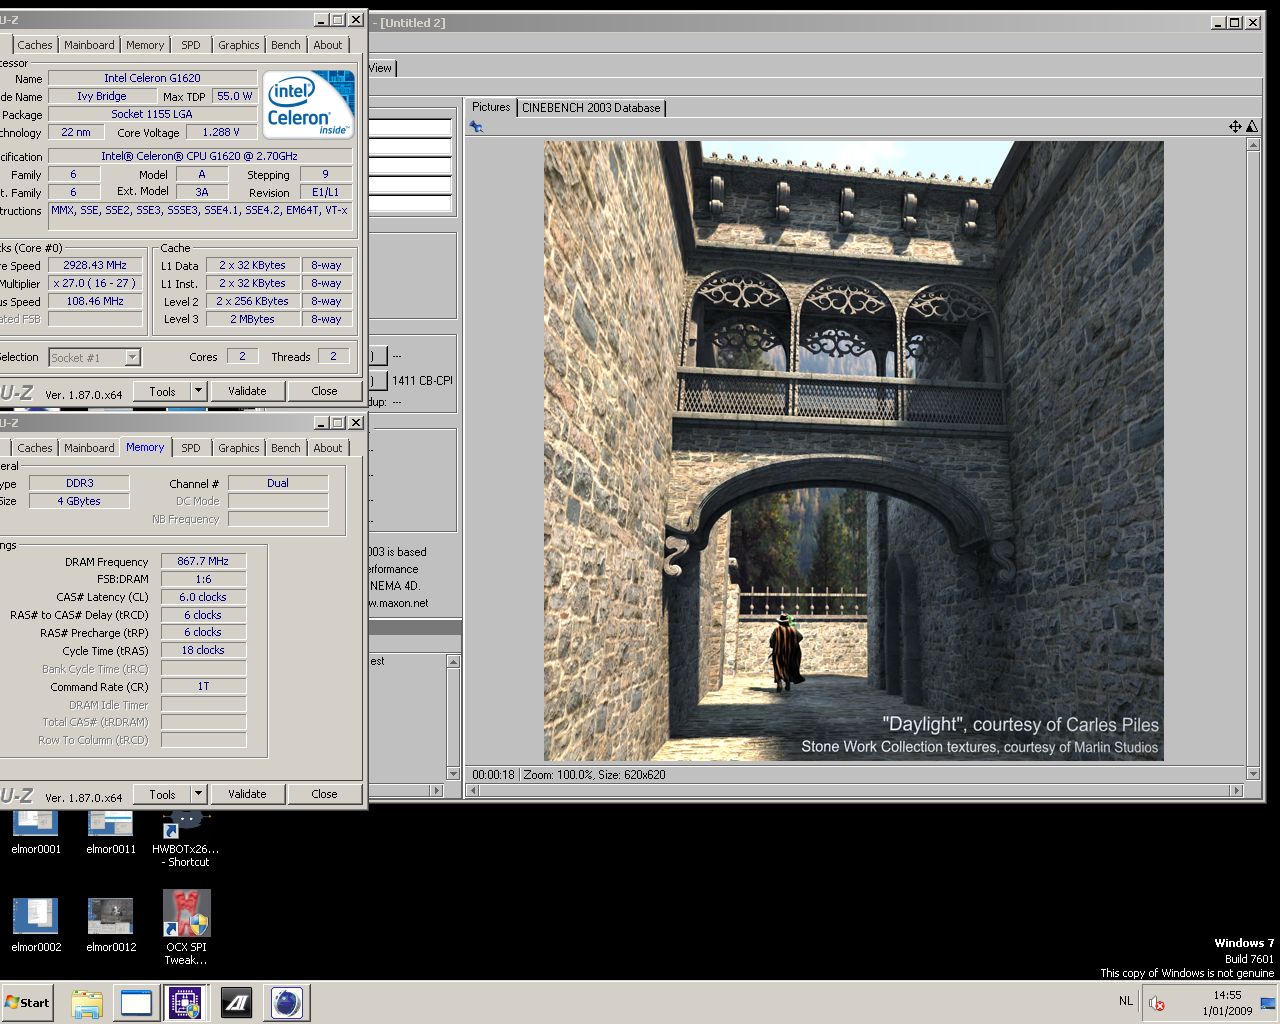The width and height of the screenshot is (1280, 1024).
Task: Expand the Tools dropdown arrow in the lower CPU-Z window
Action: [x=198, y=794]
